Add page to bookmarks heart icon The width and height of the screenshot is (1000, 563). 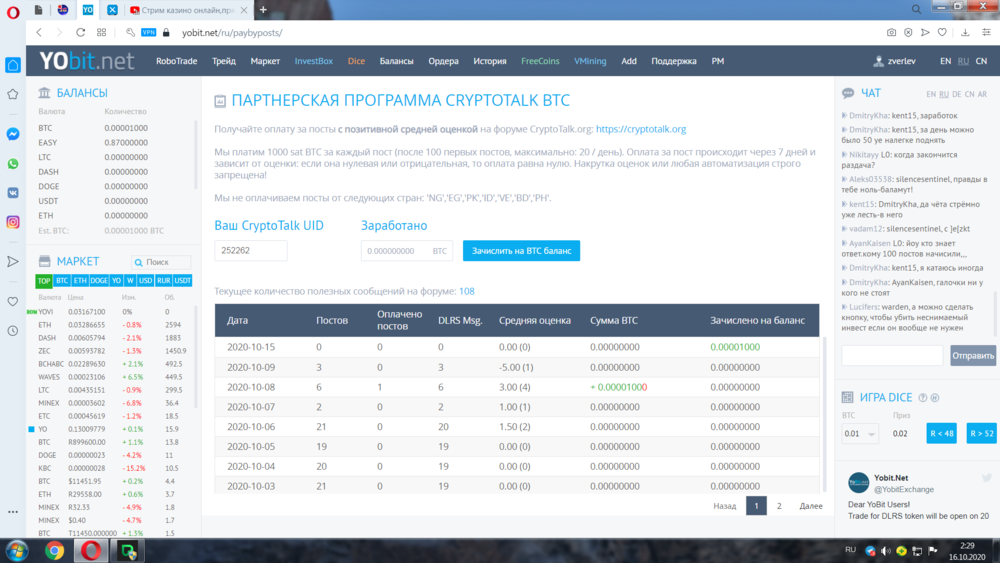pyautogui.click(x=942, y=33)
